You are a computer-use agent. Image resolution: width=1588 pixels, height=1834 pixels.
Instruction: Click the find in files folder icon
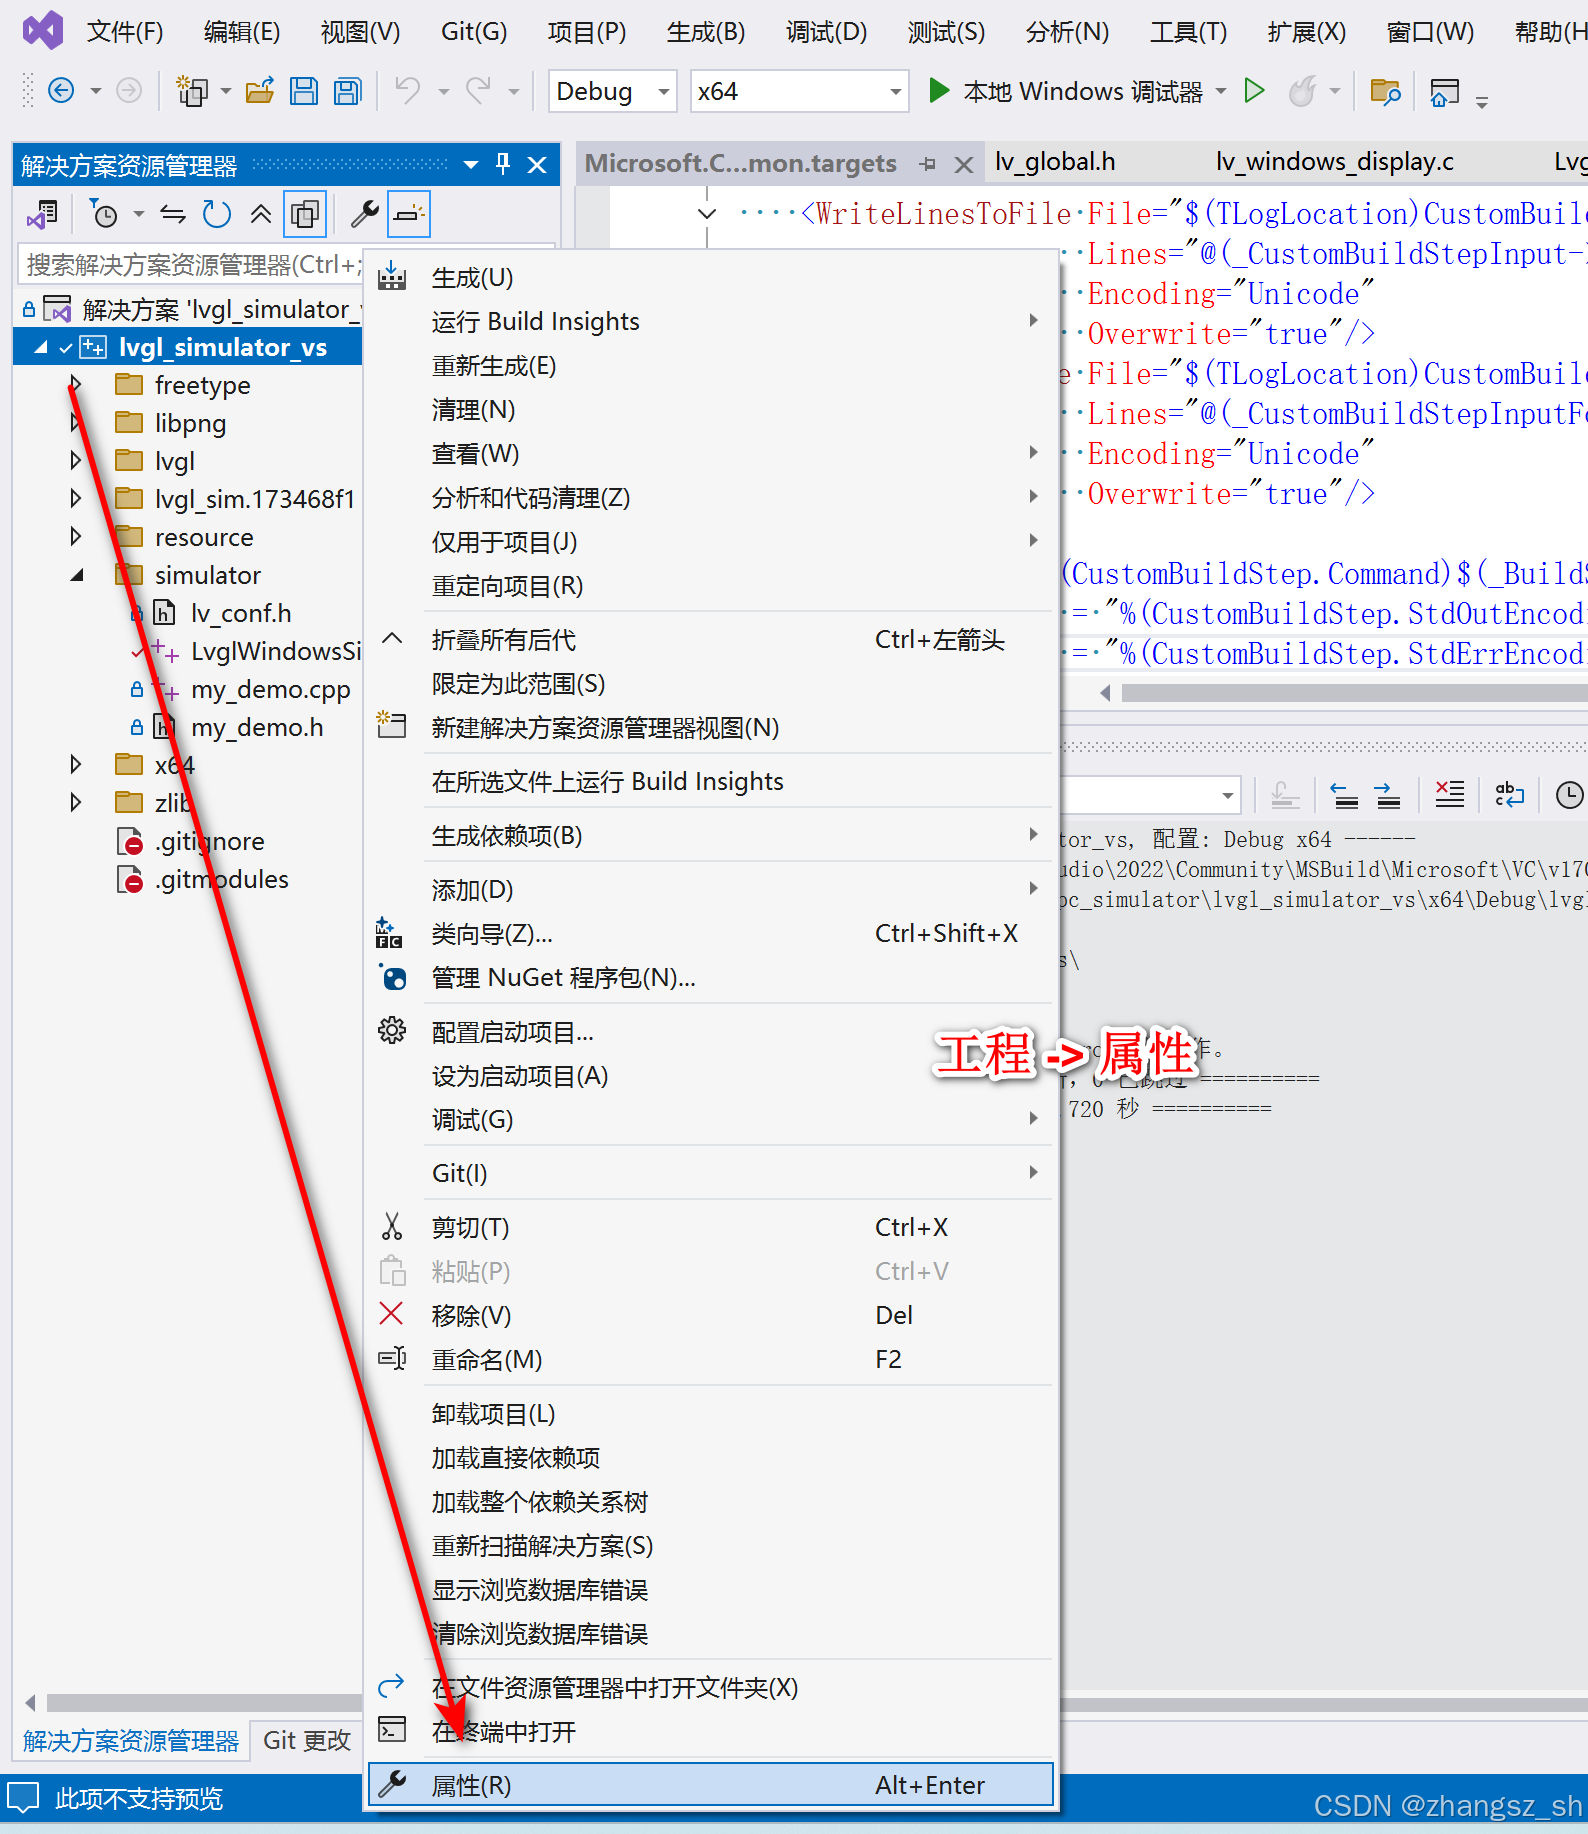tap(1385, 92)
